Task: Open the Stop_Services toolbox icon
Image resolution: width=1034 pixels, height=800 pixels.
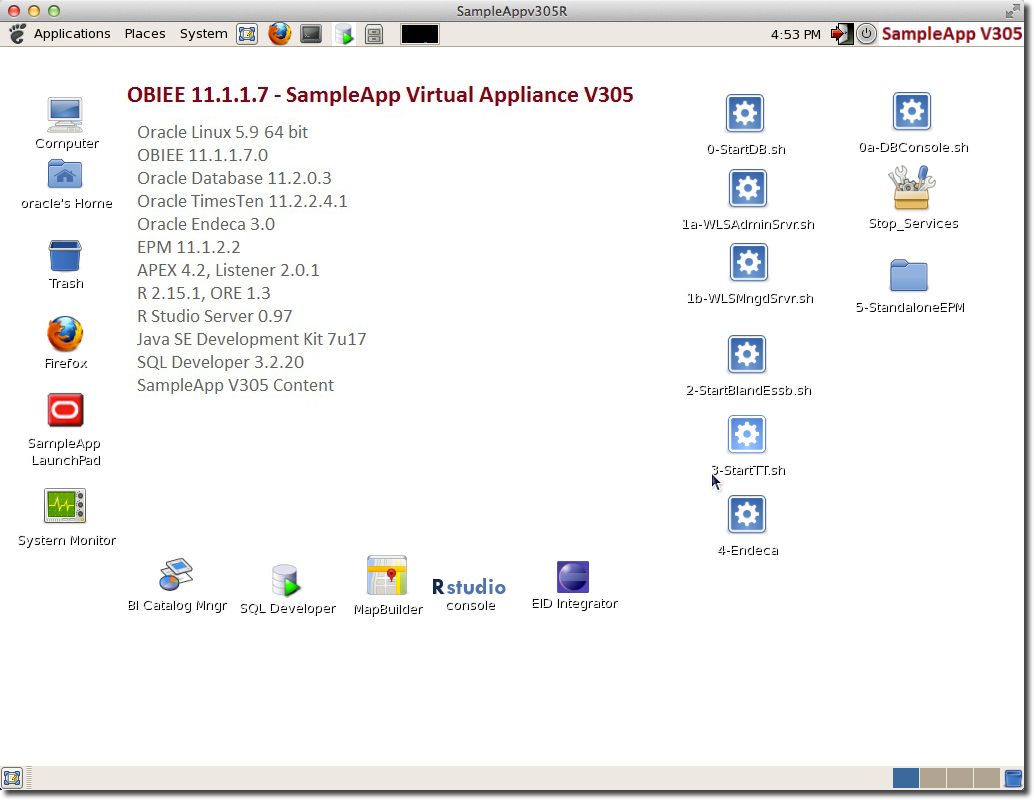Action: coord(911,187)
